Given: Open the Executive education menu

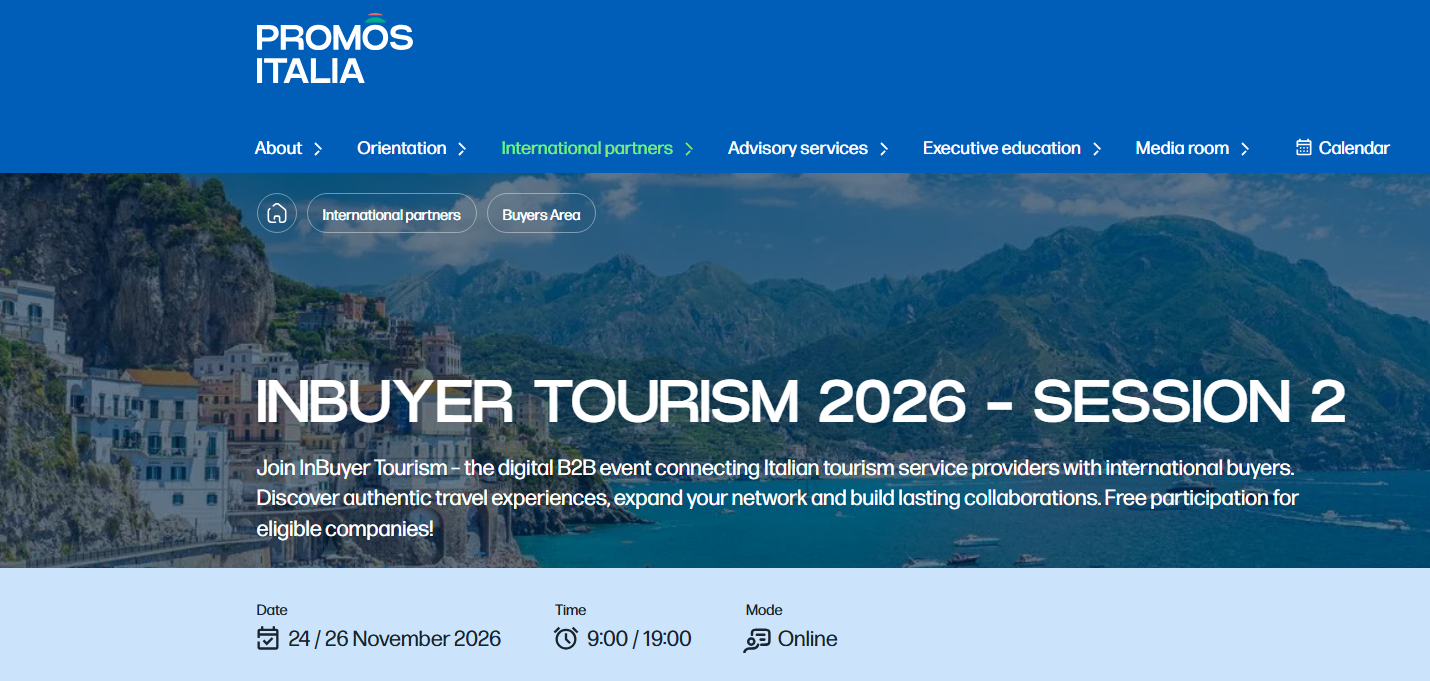Looking at the screenshot, I should pos(1002,148).
